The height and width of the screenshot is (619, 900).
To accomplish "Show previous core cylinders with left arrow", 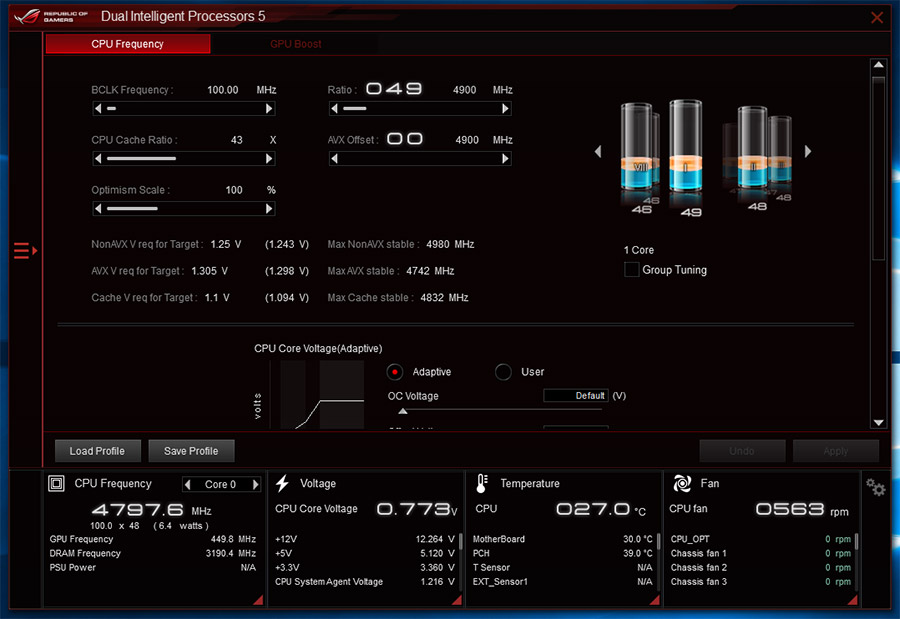I will click(x=598, y=152).
